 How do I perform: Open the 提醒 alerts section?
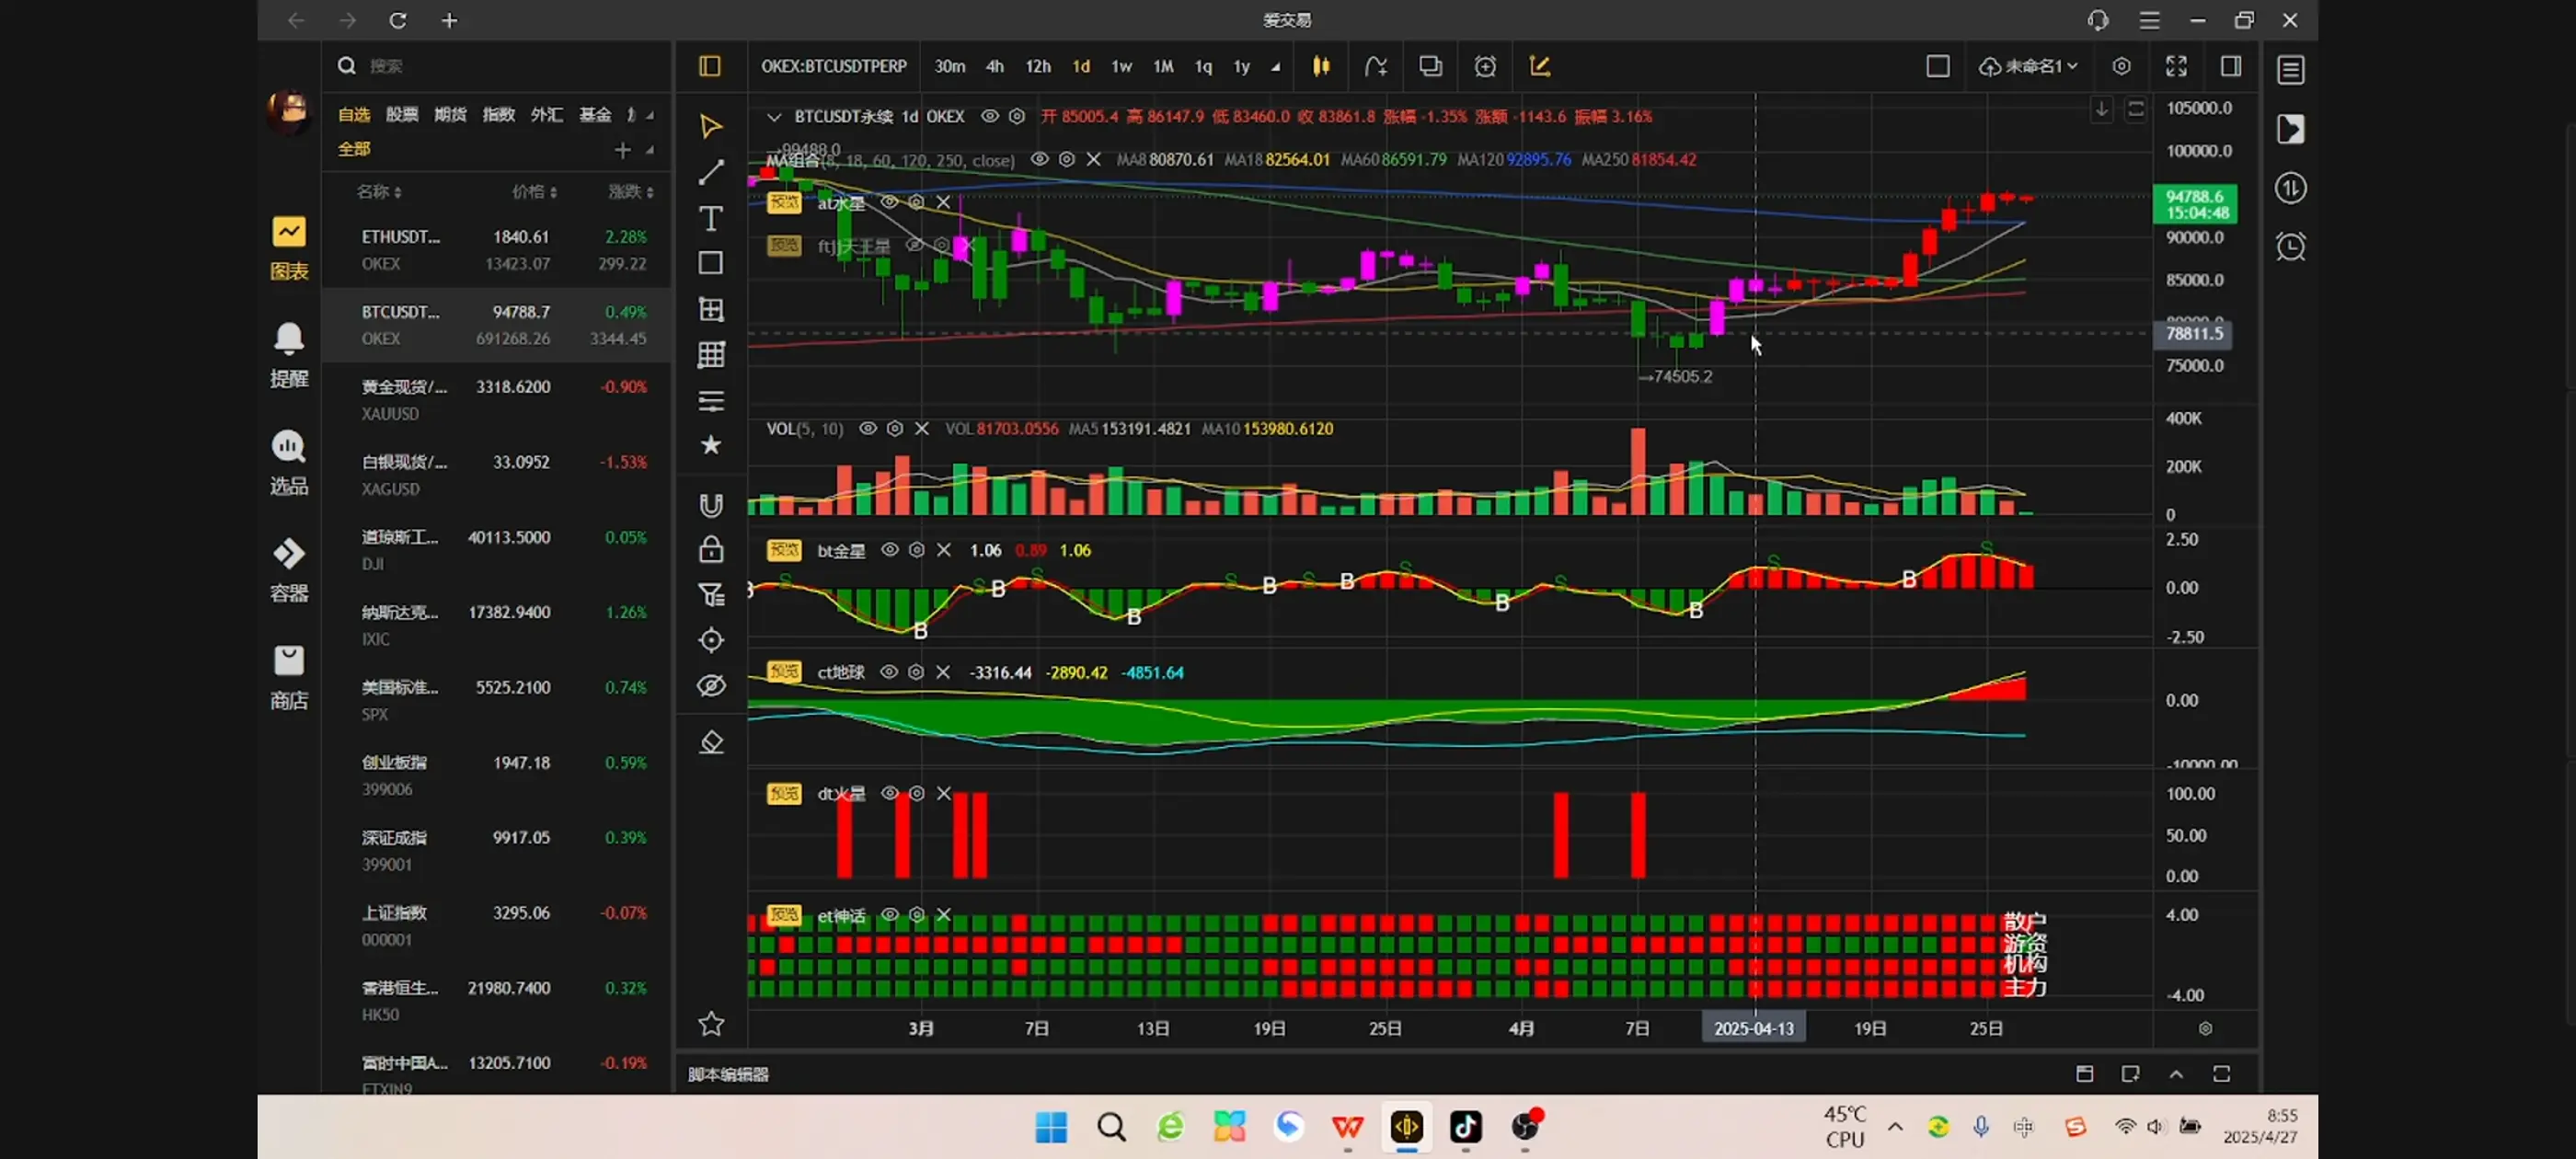(x=289, y=356)
